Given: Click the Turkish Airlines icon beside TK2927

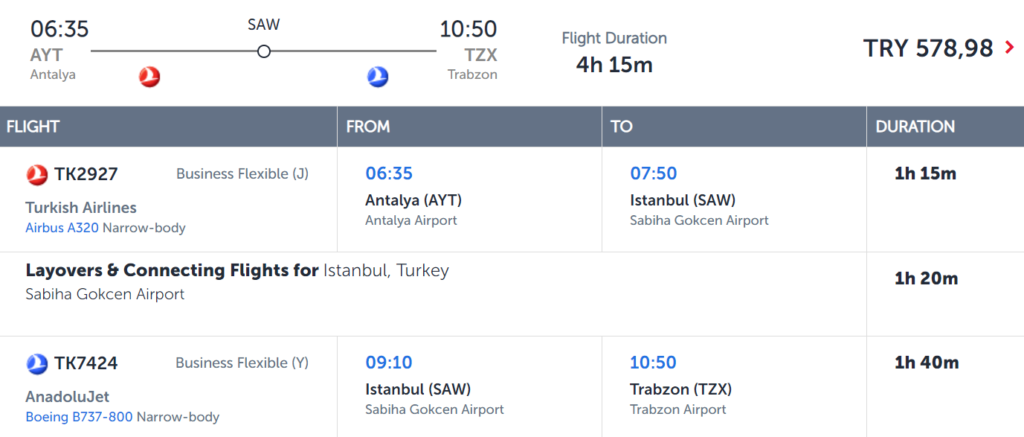Looking at the screenshot, I should click(37, 174).
